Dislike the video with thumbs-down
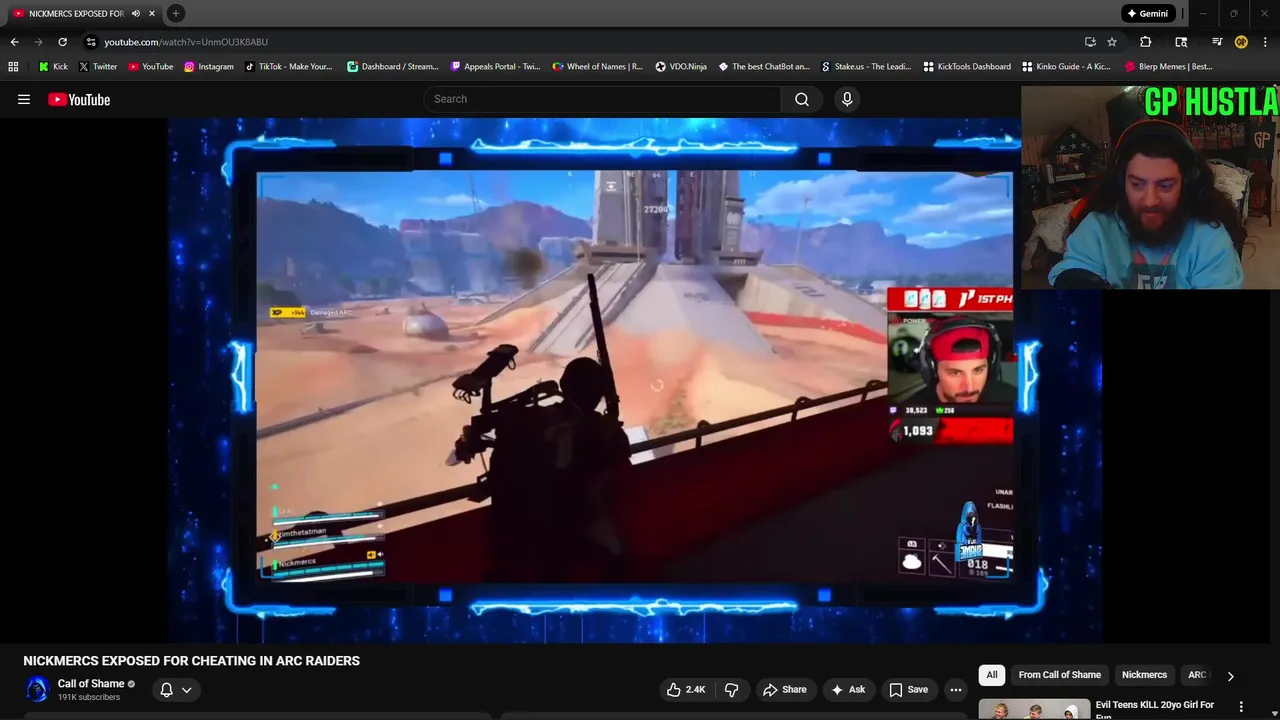Screen dimensions: 1280x720 [x=732, y=689]
